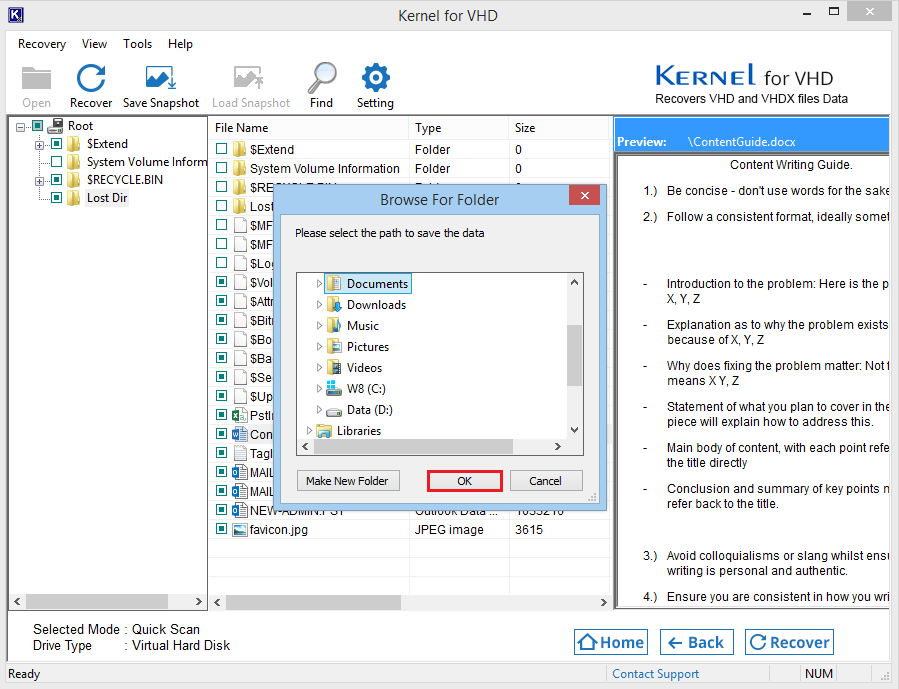
Task: Click the NEW-ADMIN Outlook file icon
Action: coord(239,510)
